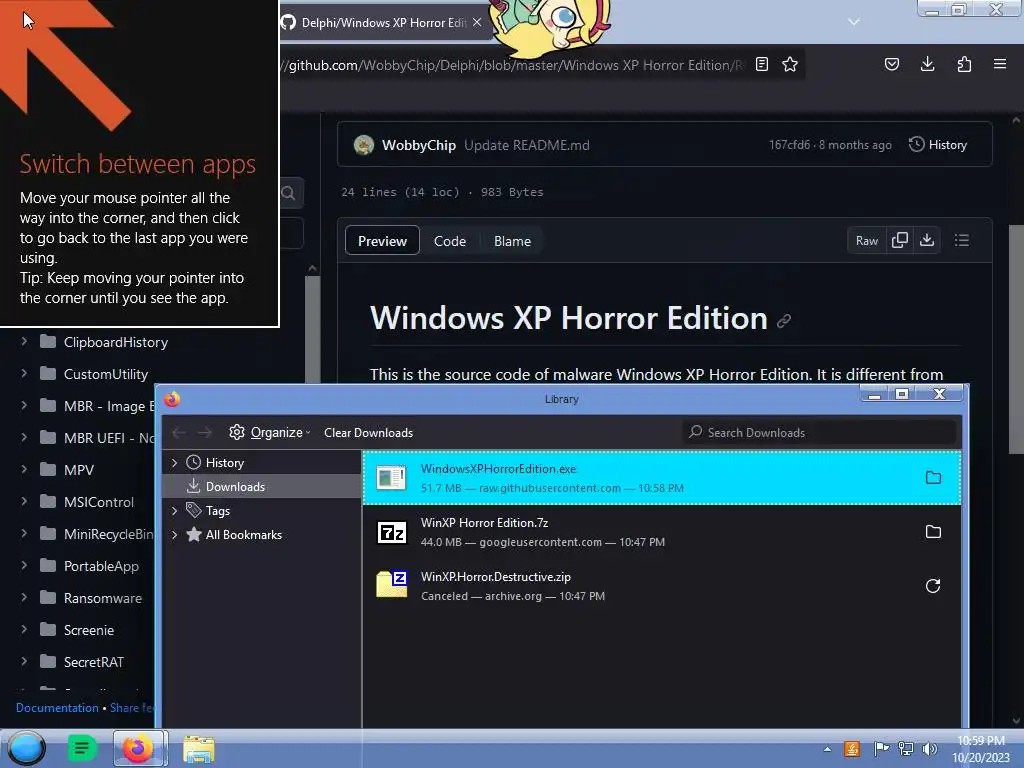Select the WindowsXPHorrorEdition.exe download entry

[661, 478]
